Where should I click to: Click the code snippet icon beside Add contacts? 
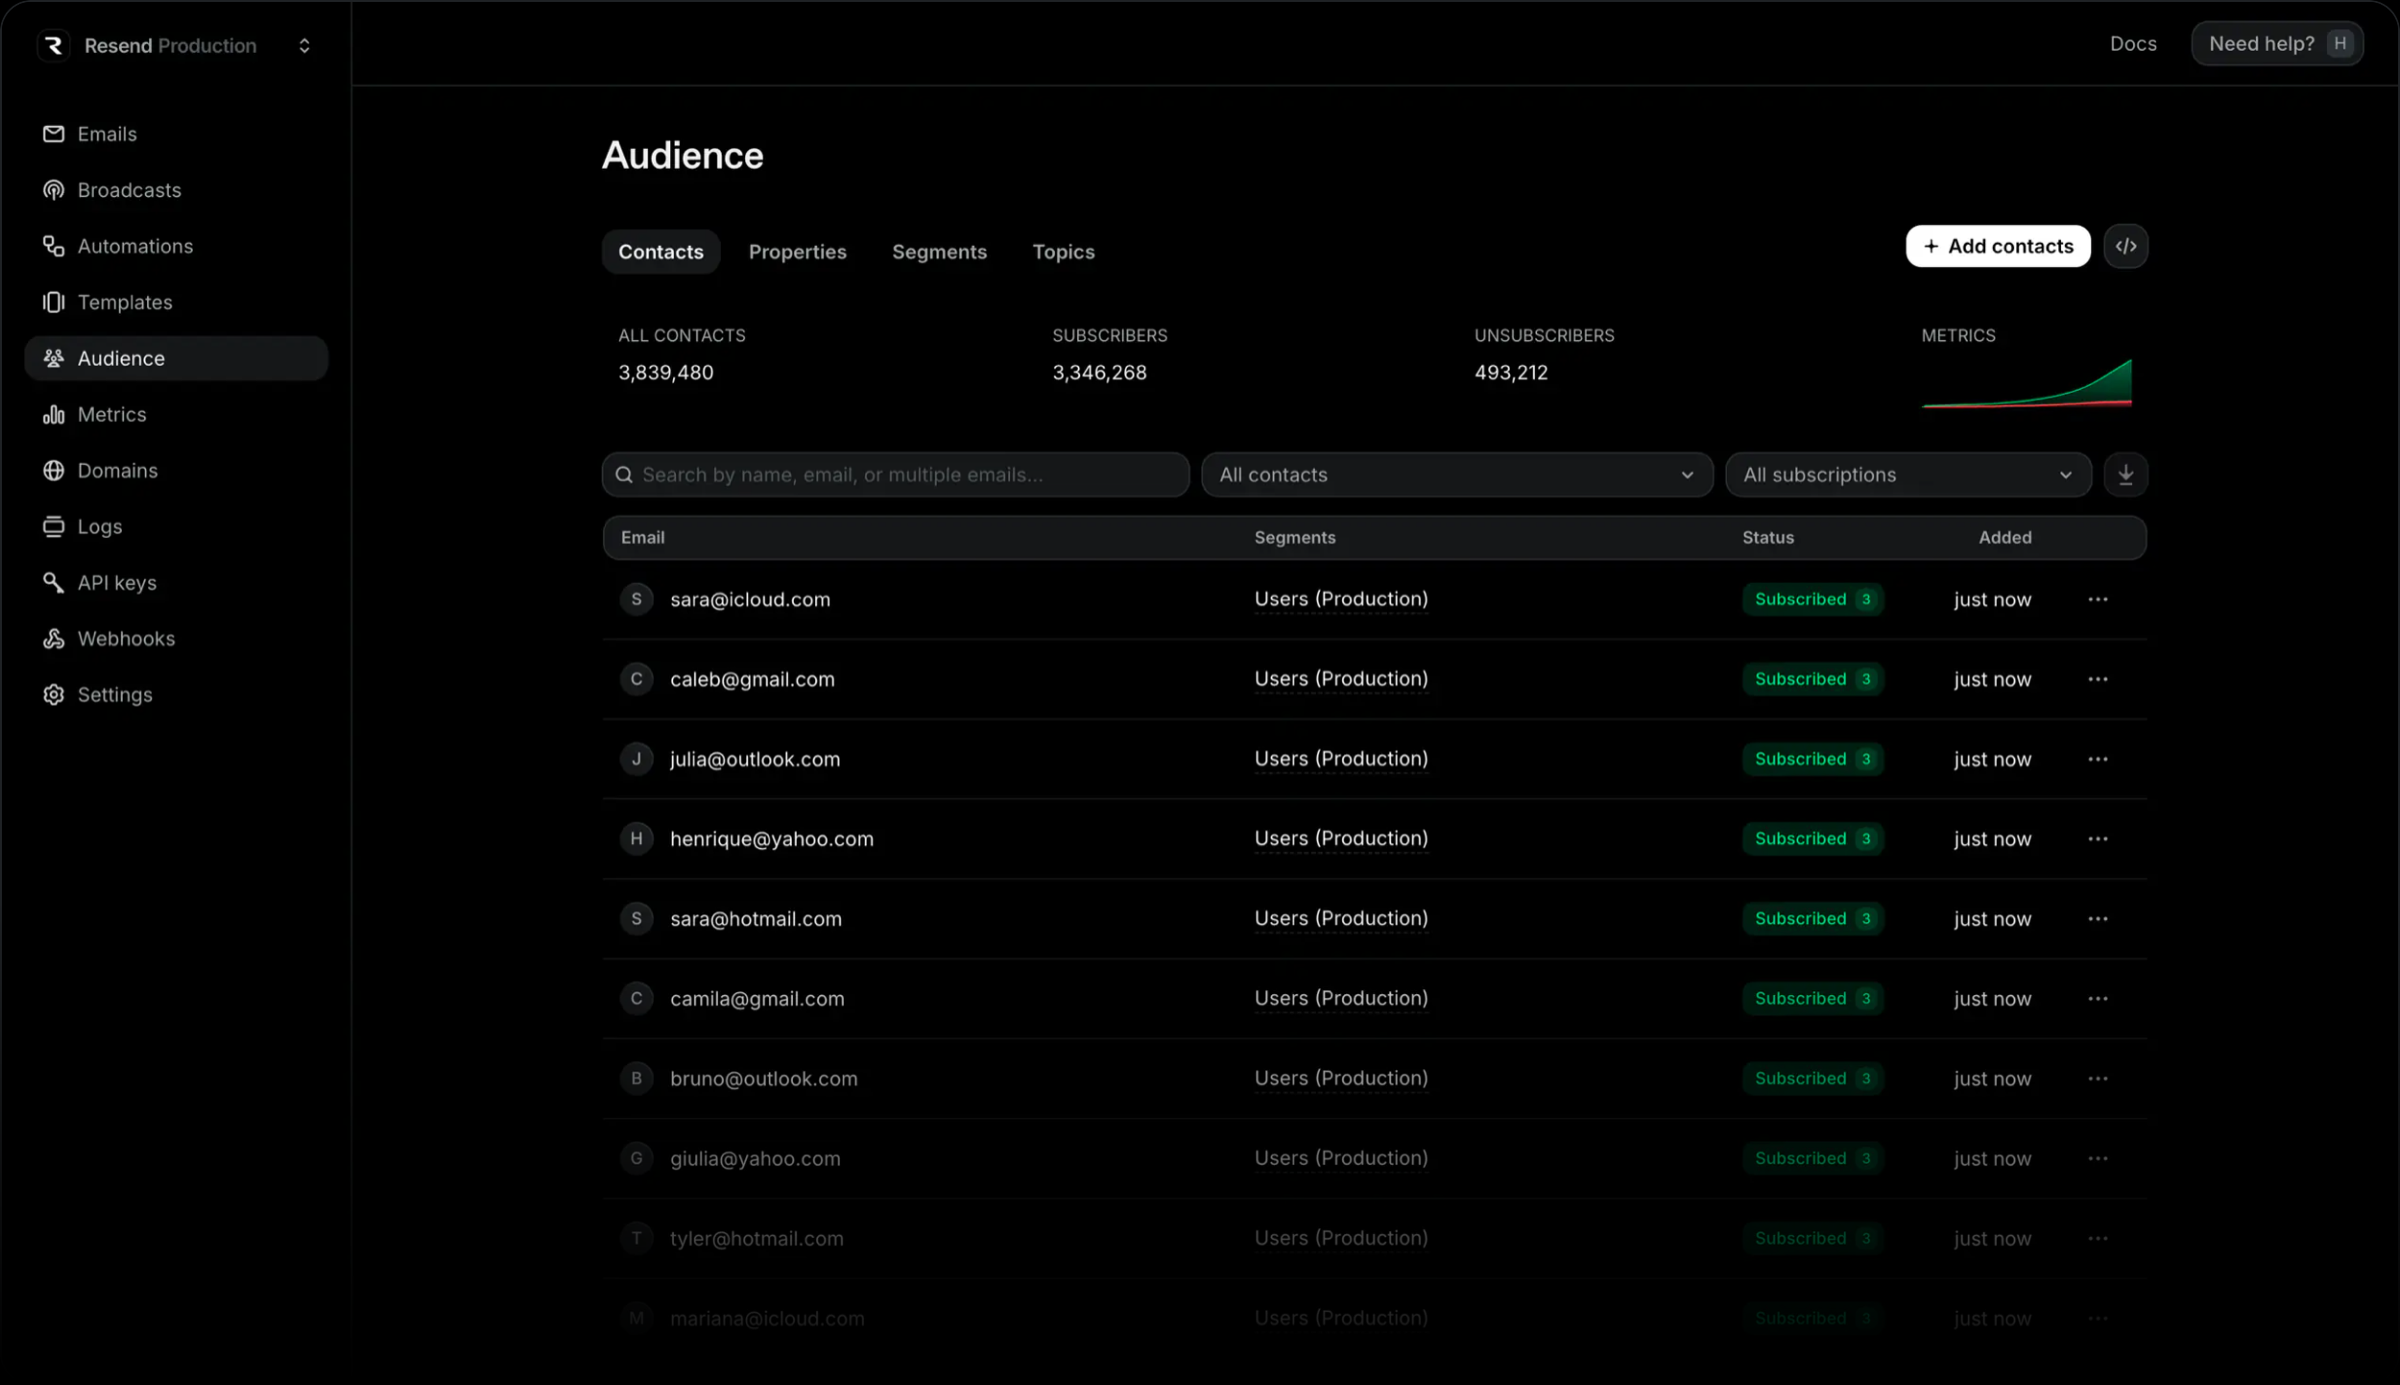pos(2126,246)
